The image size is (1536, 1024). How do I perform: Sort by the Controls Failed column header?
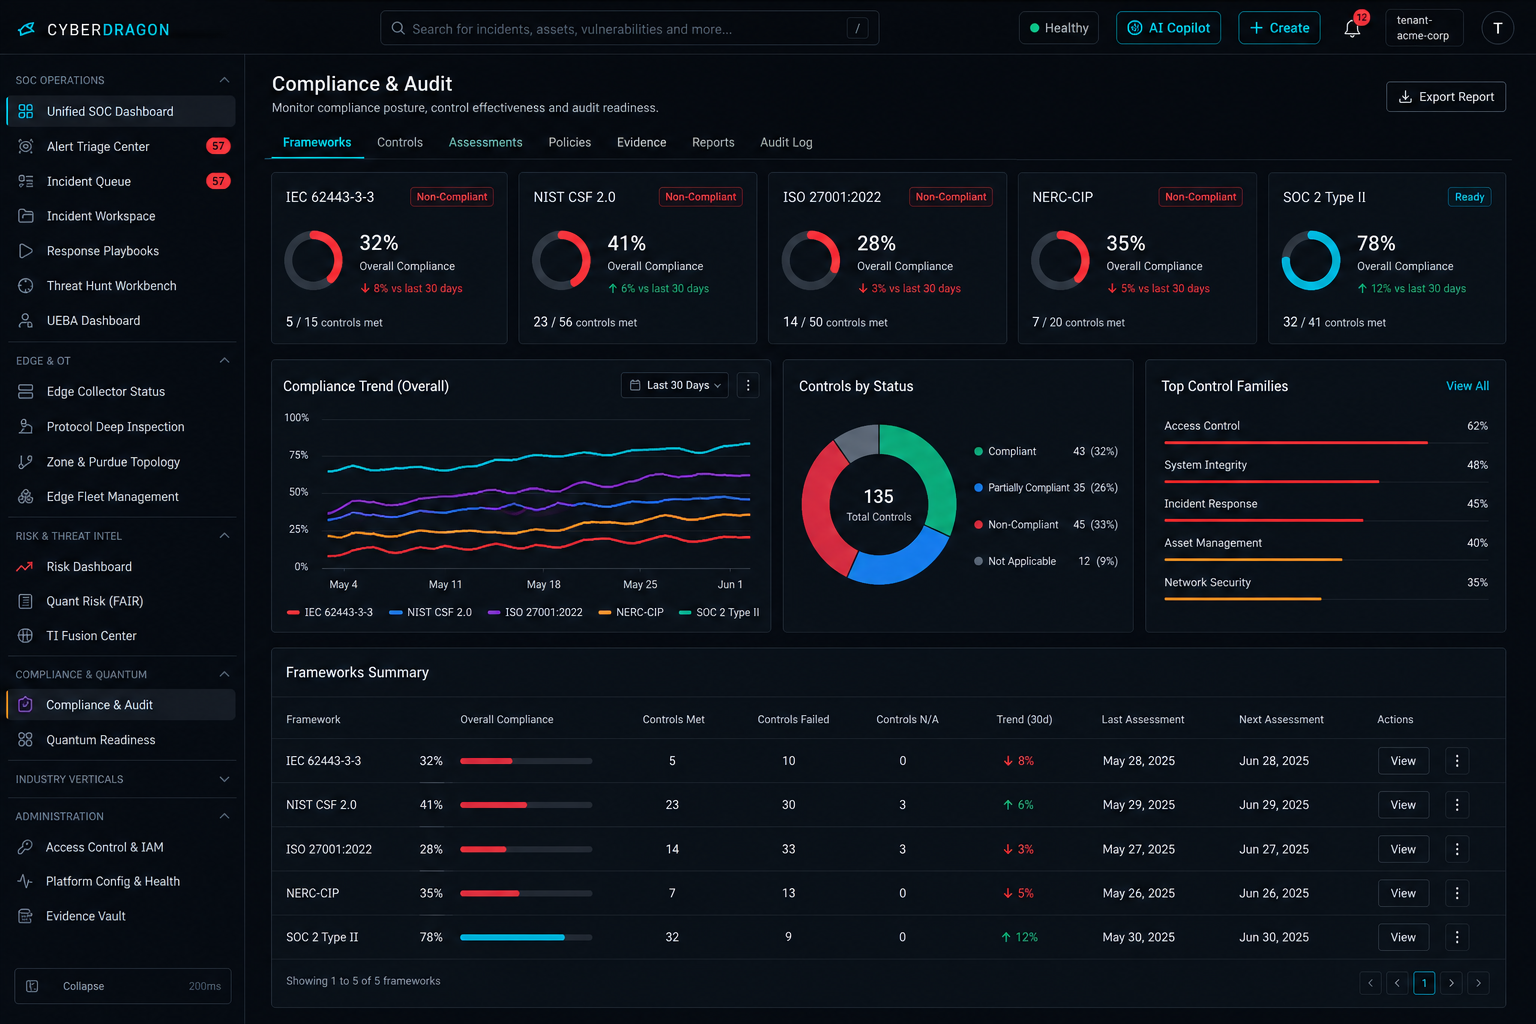click(x=793, y=720)
